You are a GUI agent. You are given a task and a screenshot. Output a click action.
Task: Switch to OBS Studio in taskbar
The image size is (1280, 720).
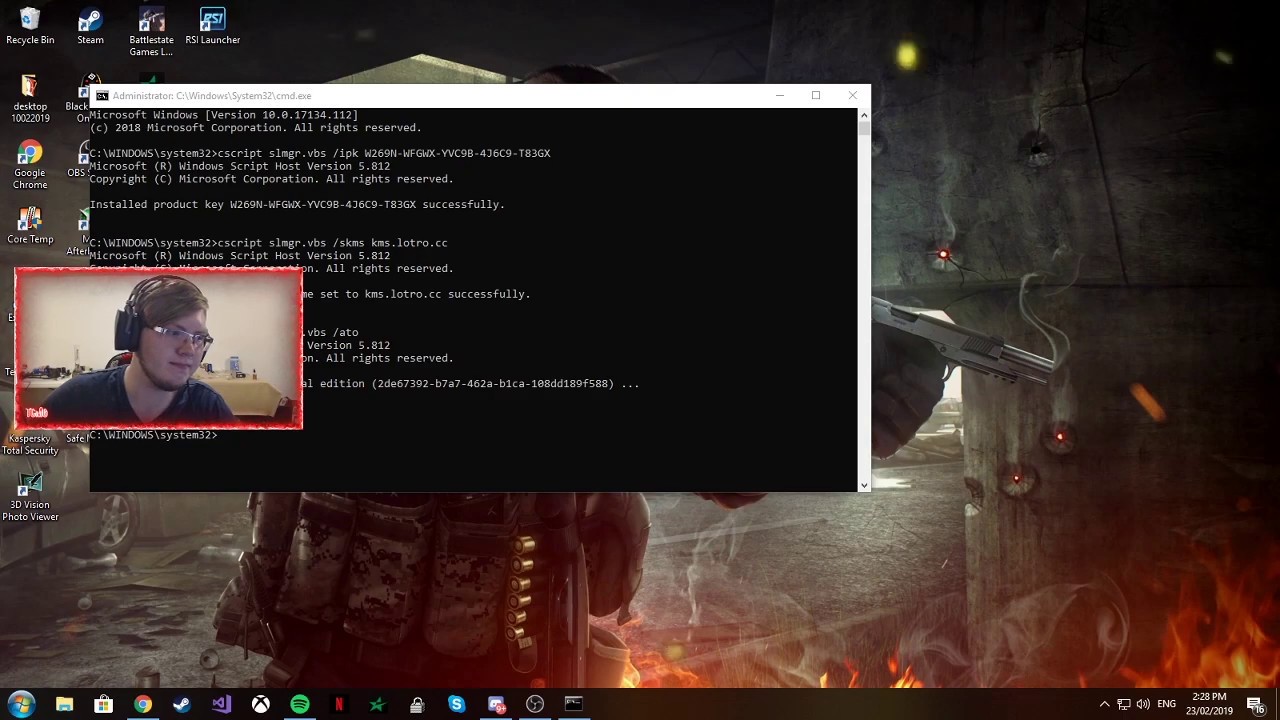tap(535, 705)
